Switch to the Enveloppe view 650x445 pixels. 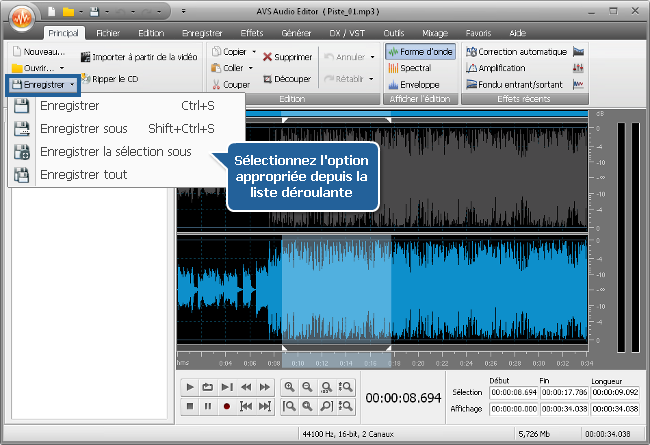(x=418, y=85)
